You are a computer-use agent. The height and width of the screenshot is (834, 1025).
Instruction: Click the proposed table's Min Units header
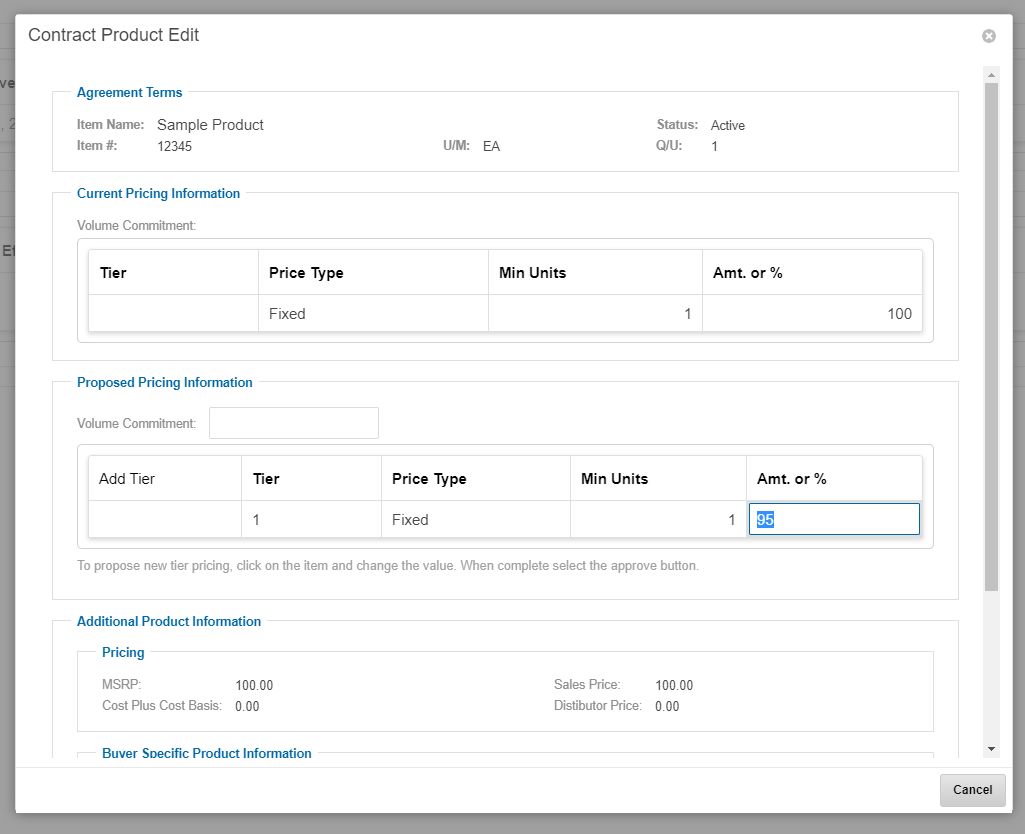tap(657, 479)
